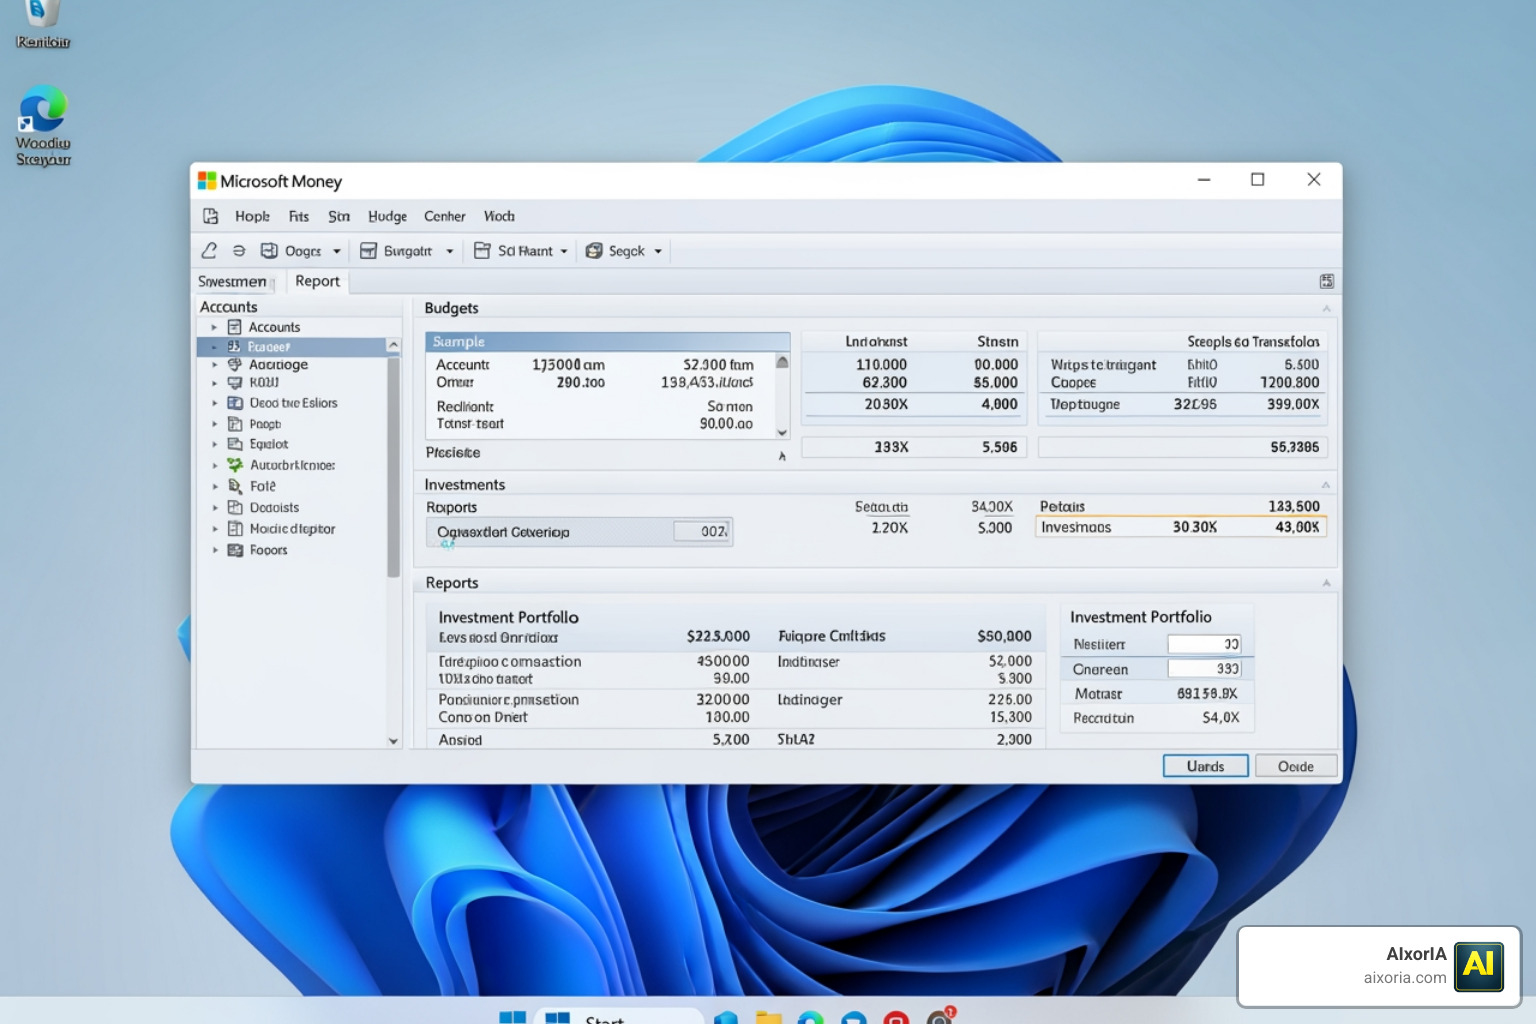Click the Fol2 search icon in tree
The image size is (1536, 1024).
[235, 486]
